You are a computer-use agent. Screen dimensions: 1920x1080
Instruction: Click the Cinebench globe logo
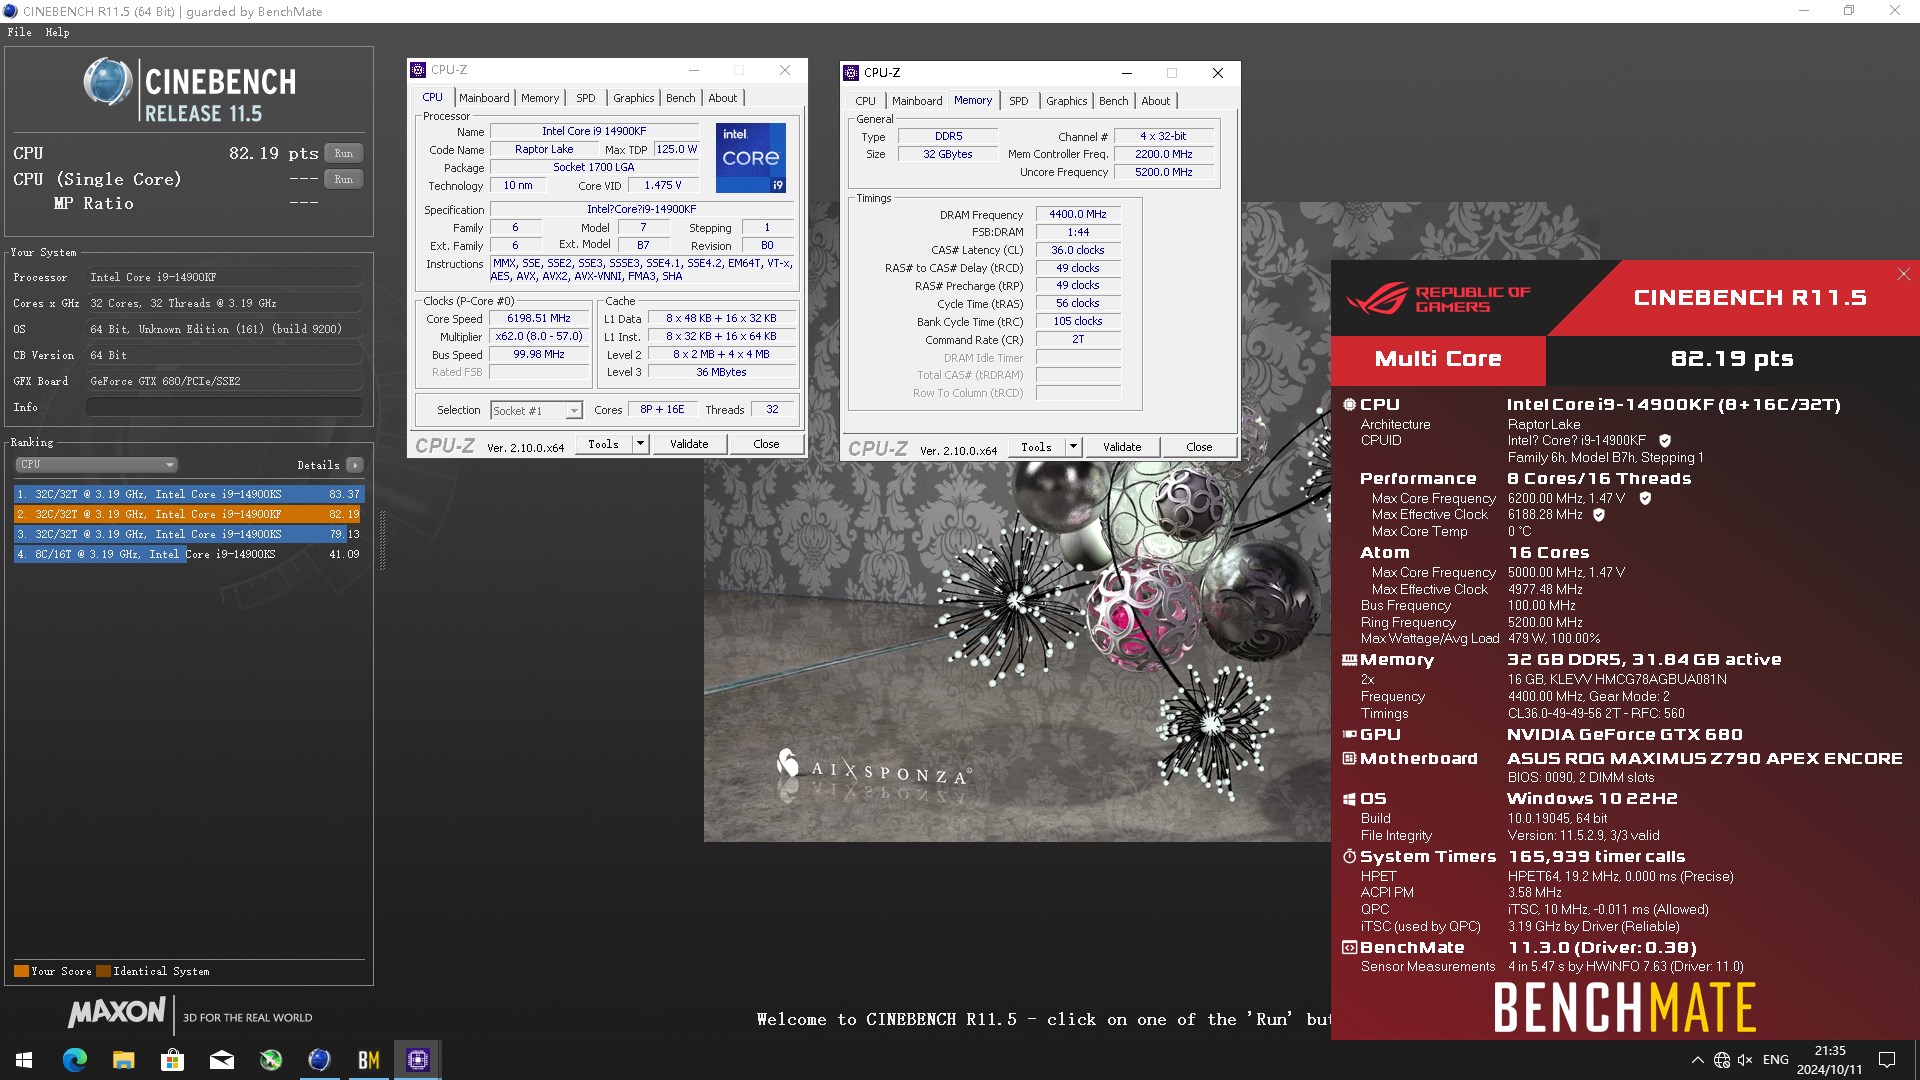[108, 82]
